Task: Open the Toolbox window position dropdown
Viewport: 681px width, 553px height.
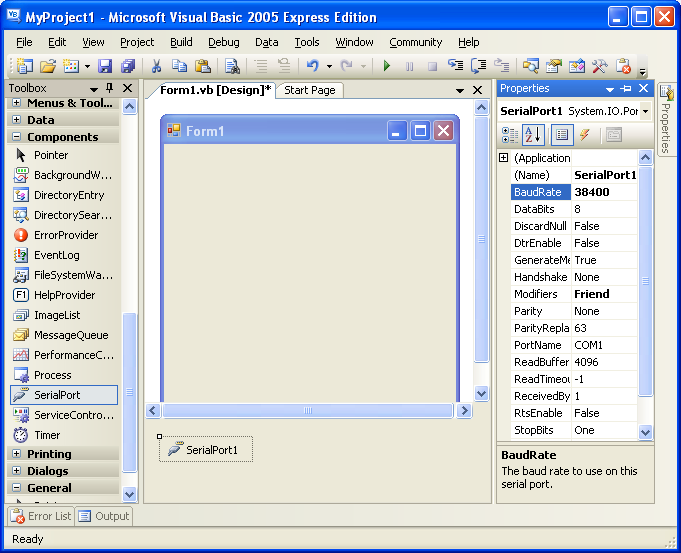Action: click(94, 89)
